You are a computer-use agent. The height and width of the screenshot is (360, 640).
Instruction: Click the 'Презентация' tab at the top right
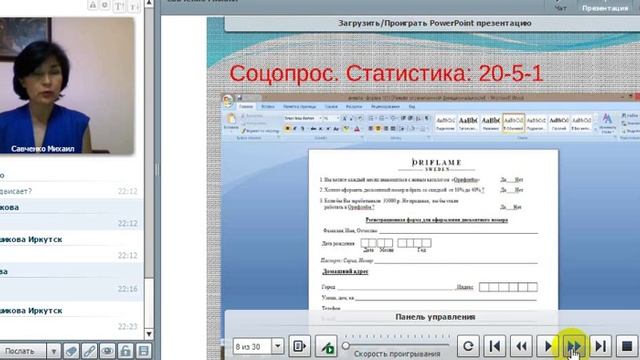point(605,7)
